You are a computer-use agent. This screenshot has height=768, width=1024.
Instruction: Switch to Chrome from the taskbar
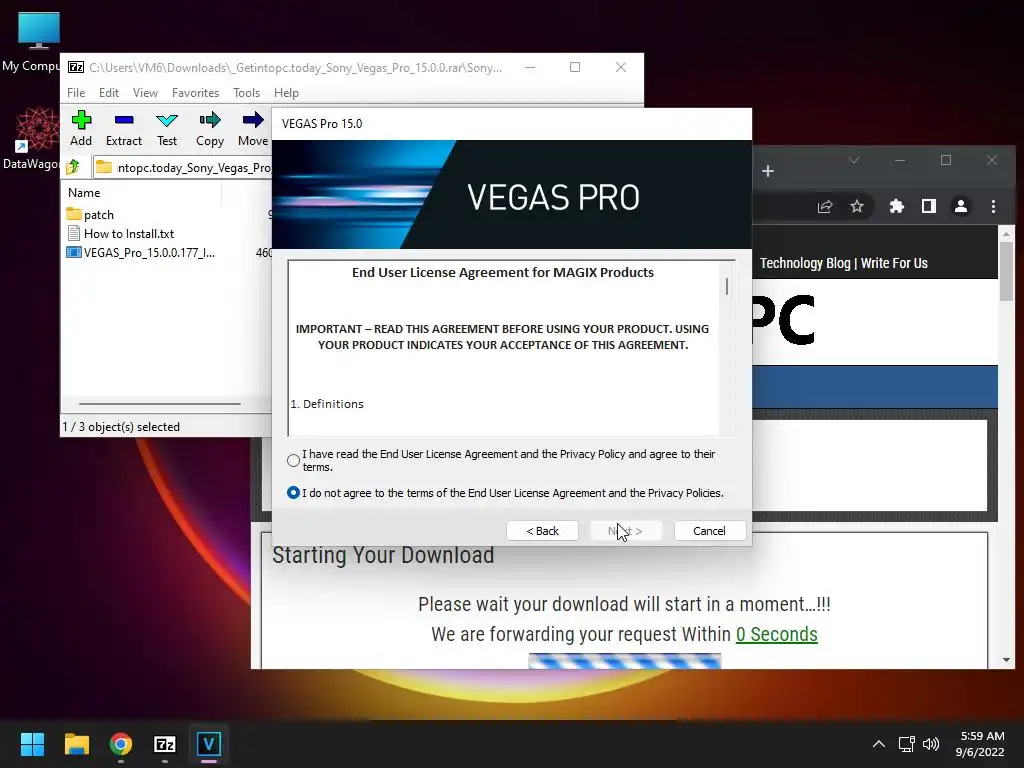pos(120,744)
